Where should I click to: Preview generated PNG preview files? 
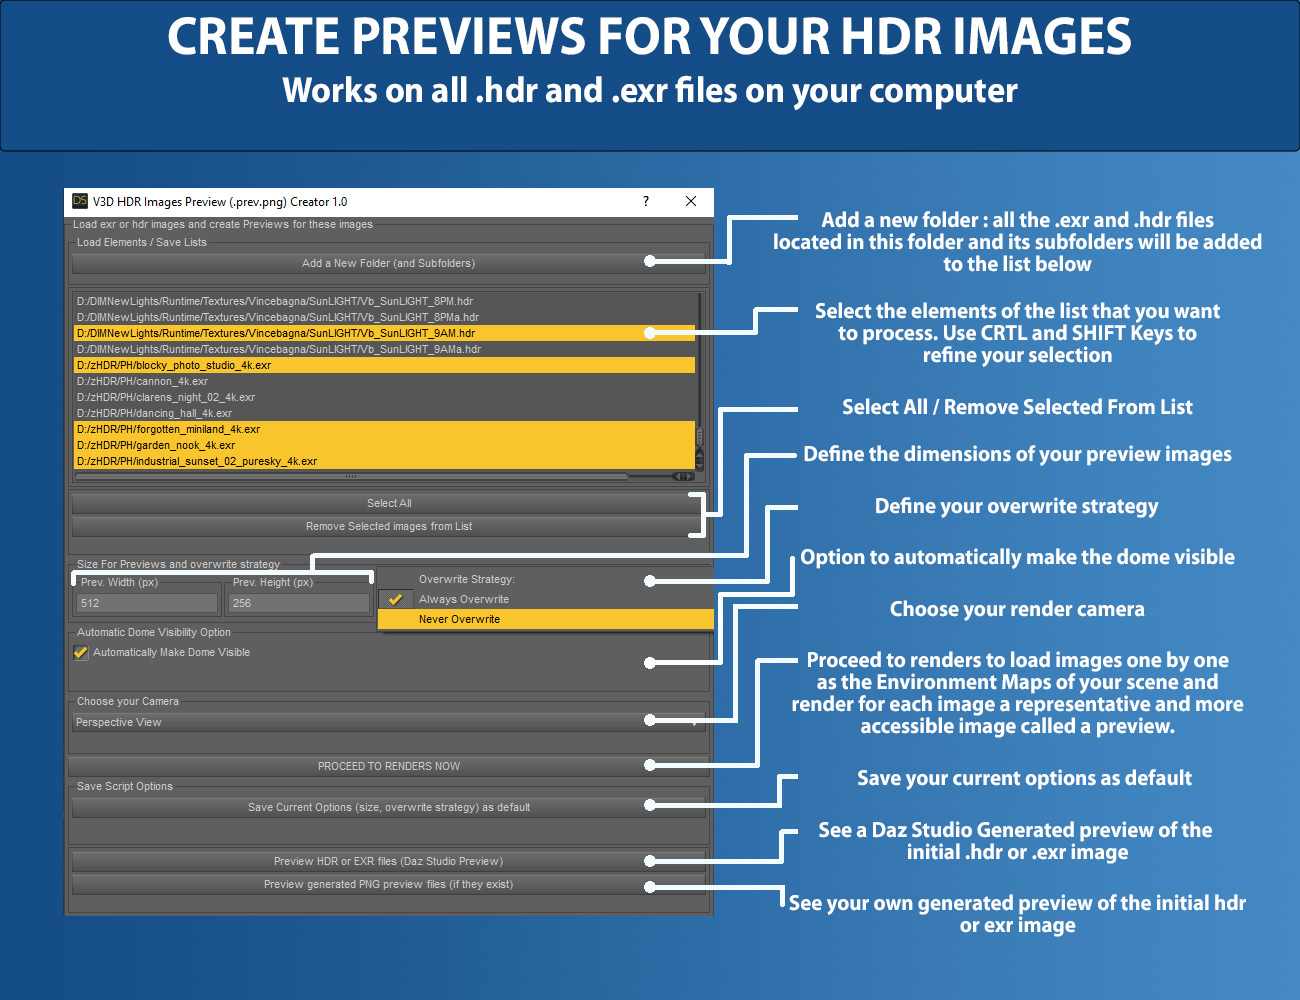click(388, 884)
